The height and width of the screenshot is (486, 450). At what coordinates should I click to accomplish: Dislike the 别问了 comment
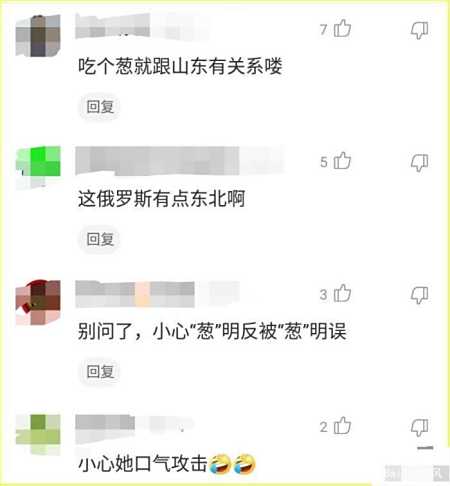pyautogui.click(x=419, y=295)
